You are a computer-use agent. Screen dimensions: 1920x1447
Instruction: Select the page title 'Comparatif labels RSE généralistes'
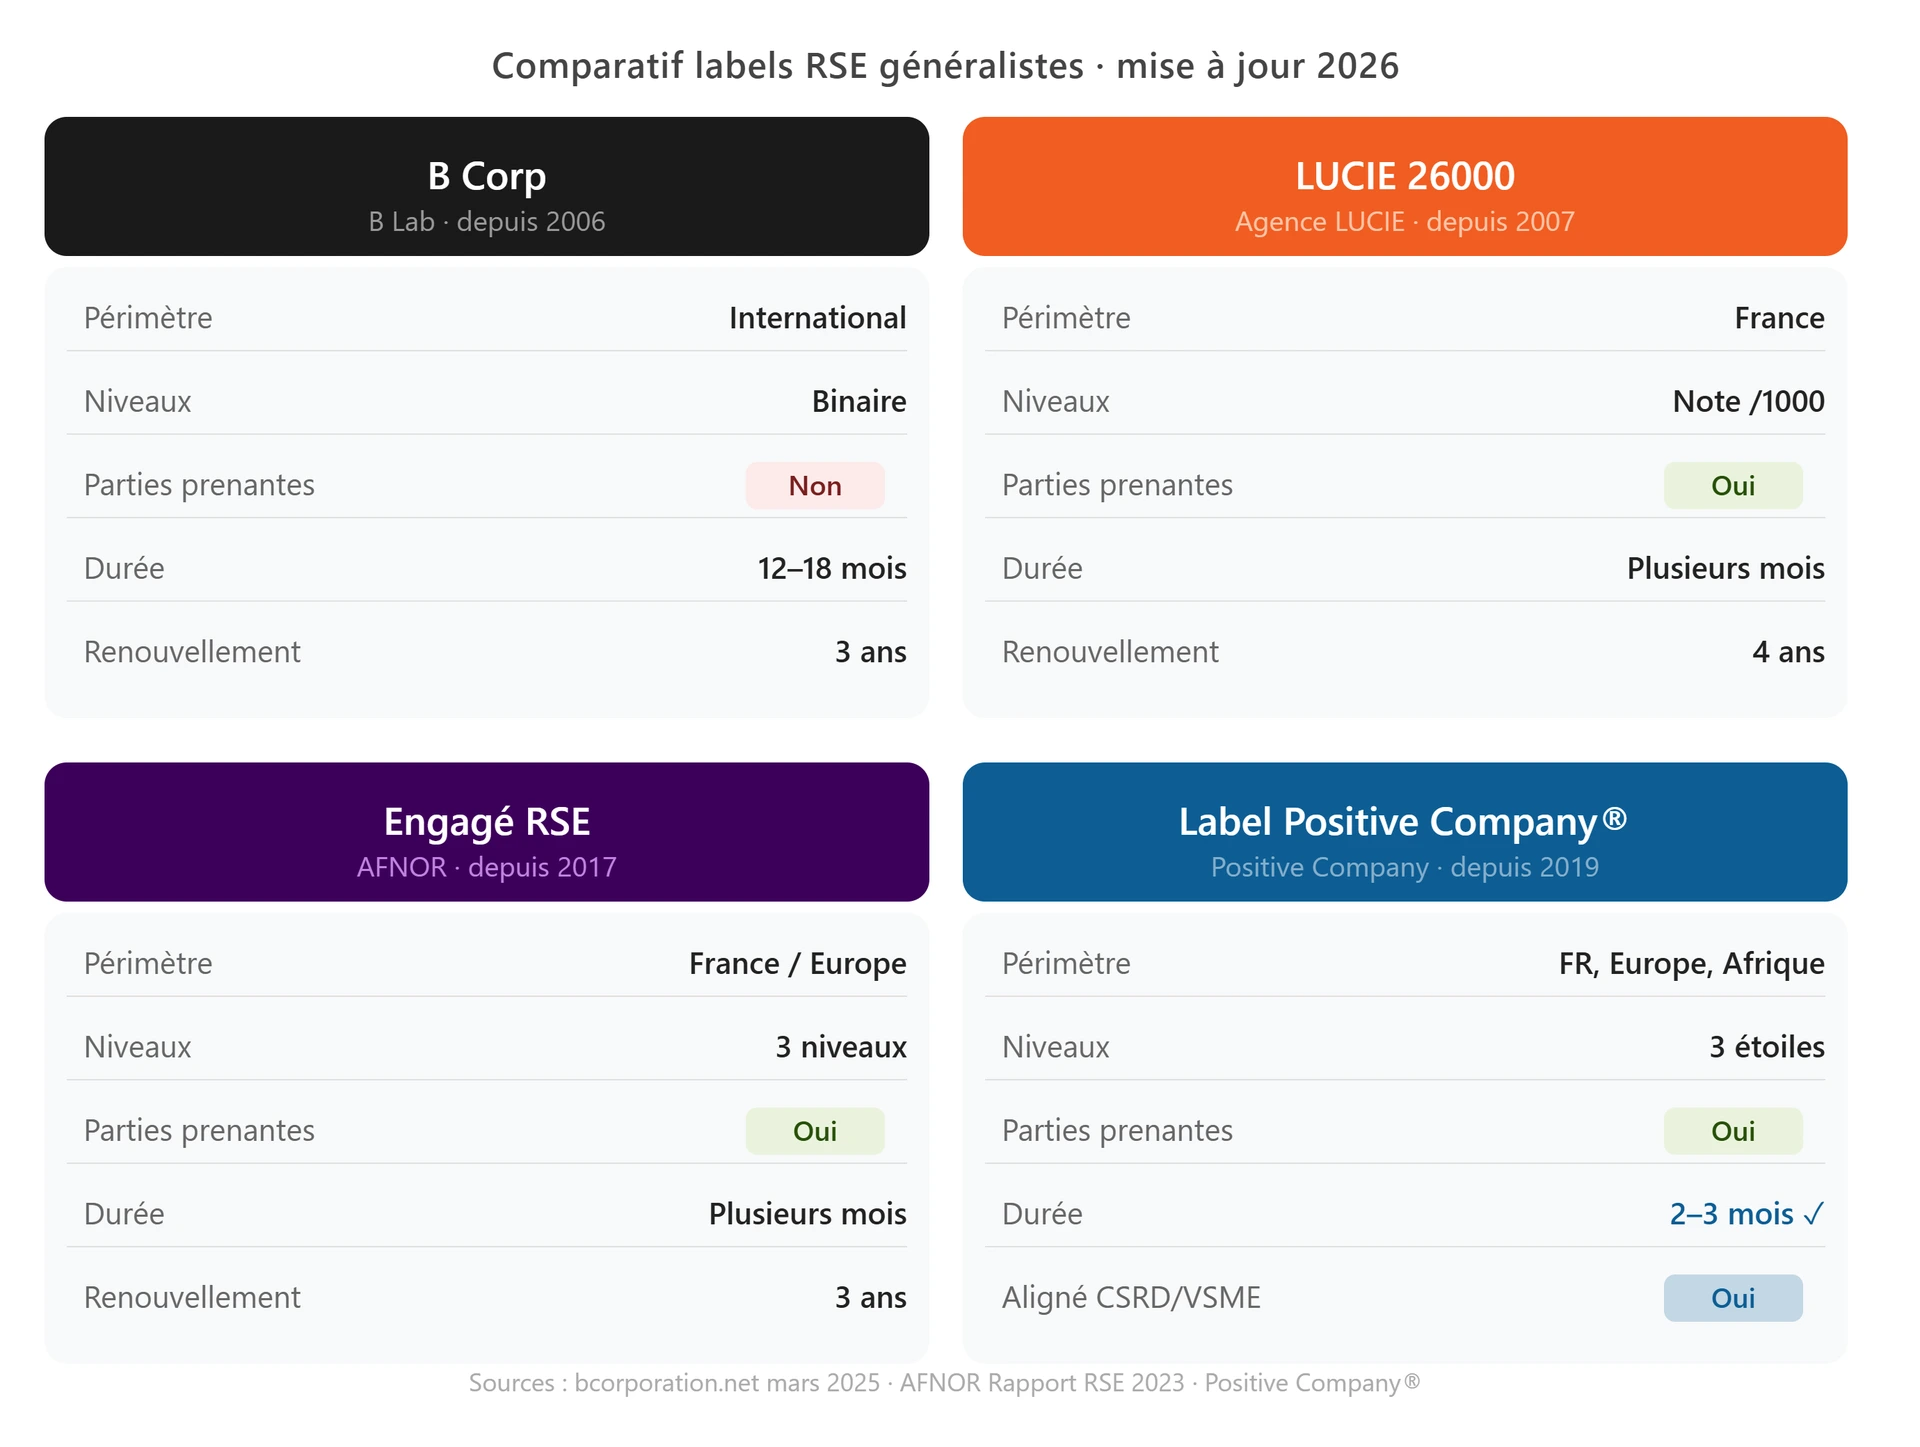788,66
